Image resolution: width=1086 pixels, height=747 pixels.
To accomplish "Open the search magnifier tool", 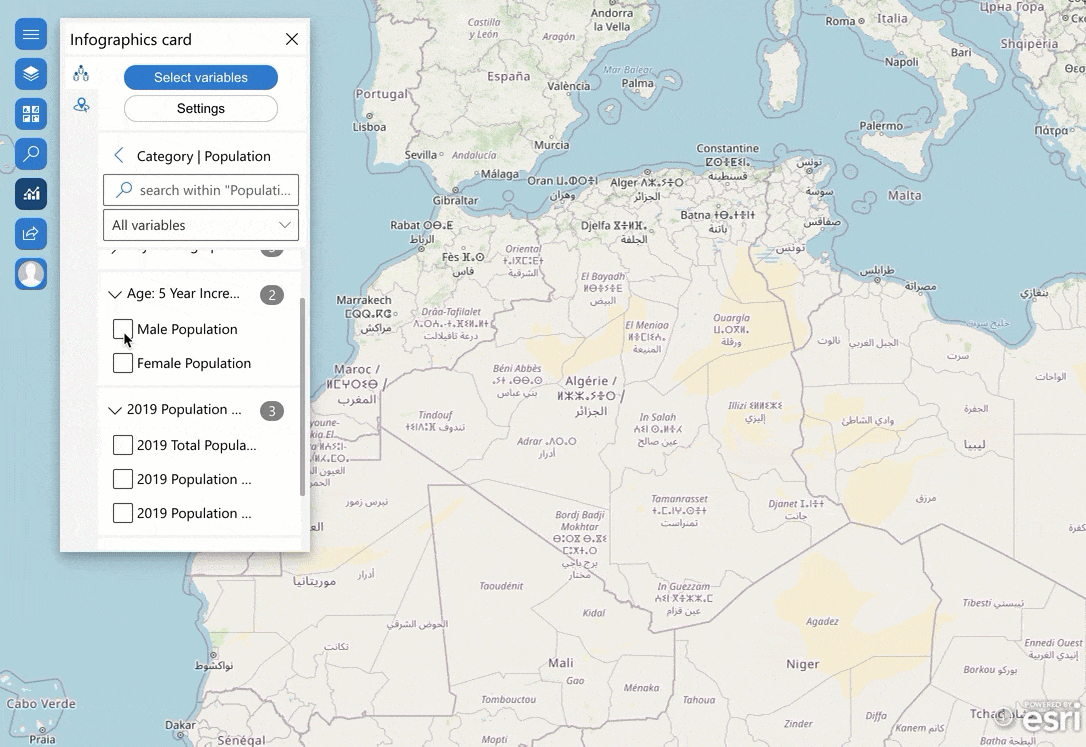I will pyautogui.click(x=31, y=154).
